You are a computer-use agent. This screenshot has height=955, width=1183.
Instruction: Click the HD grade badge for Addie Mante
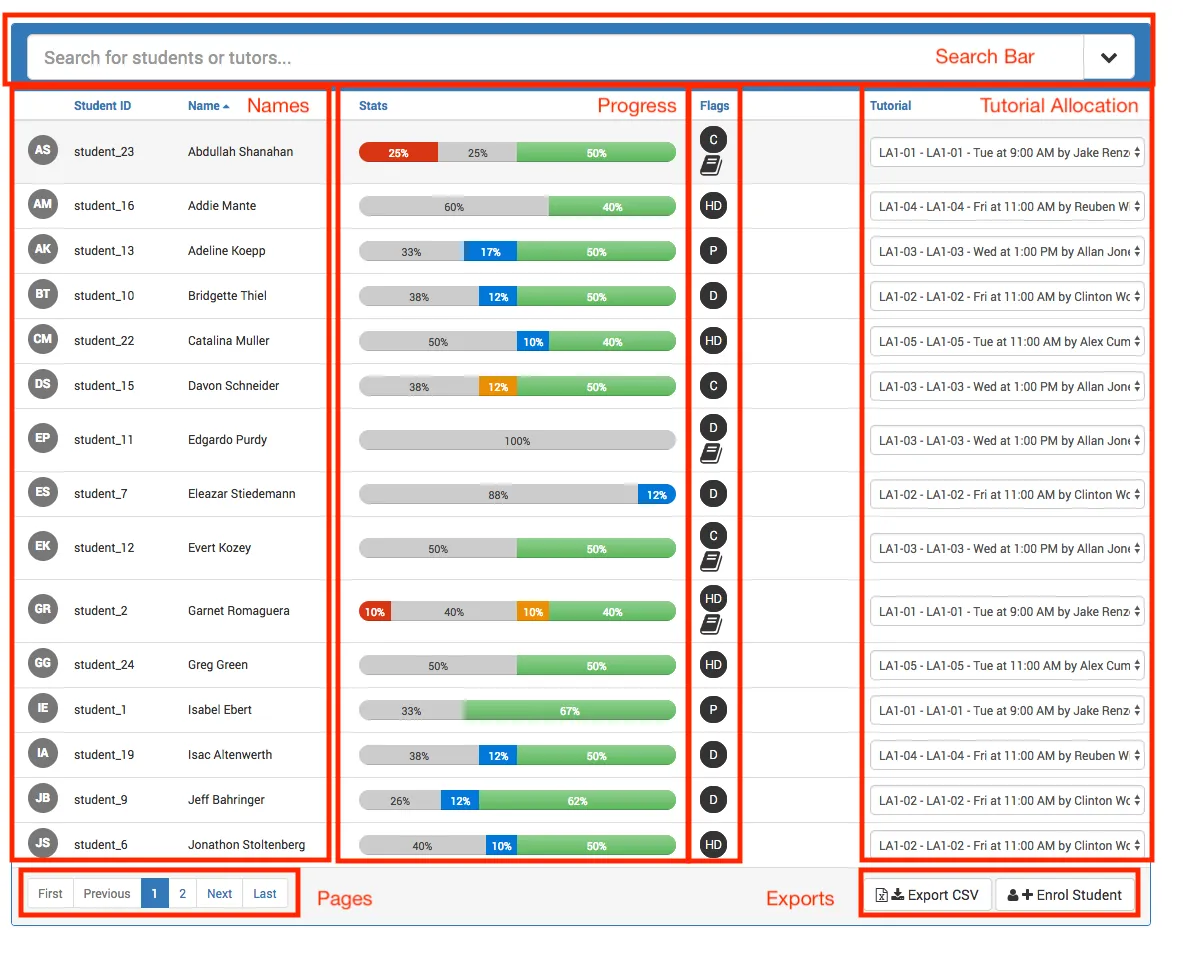pos(713,206)
